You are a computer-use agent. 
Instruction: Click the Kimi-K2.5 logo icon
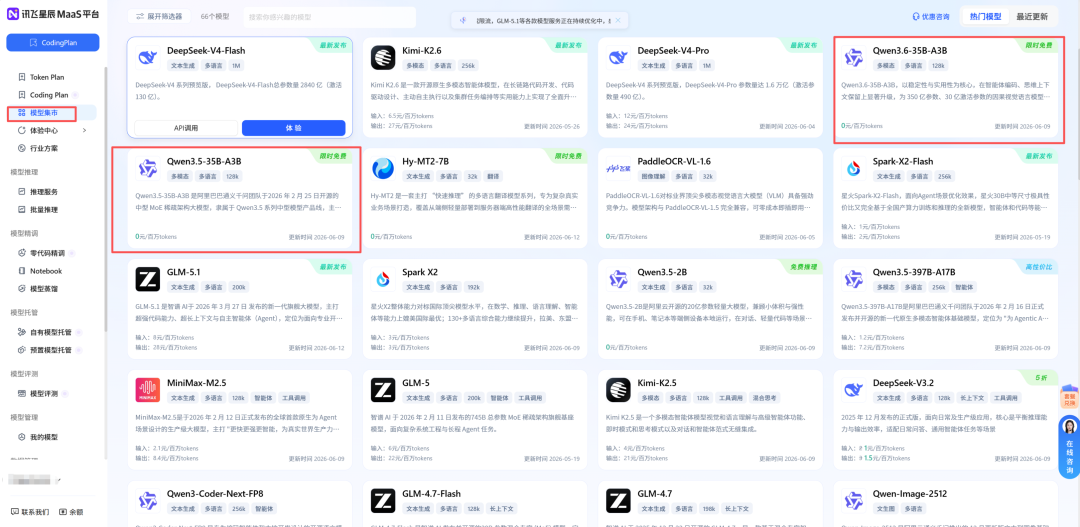(x=619, y=390)
